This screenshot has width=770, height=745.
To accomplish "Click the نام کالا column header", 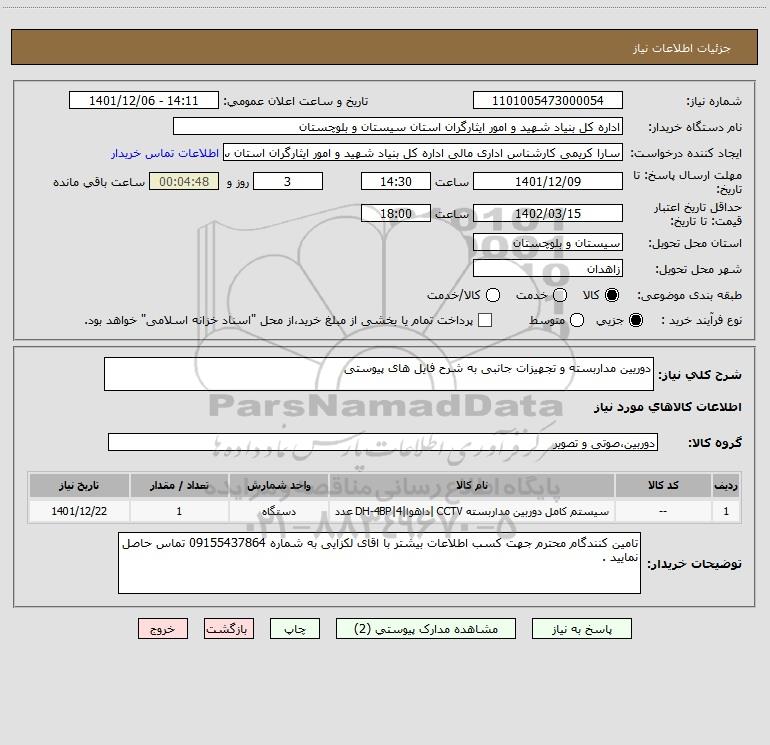I will pyautogui.click(x=471, y=485).
